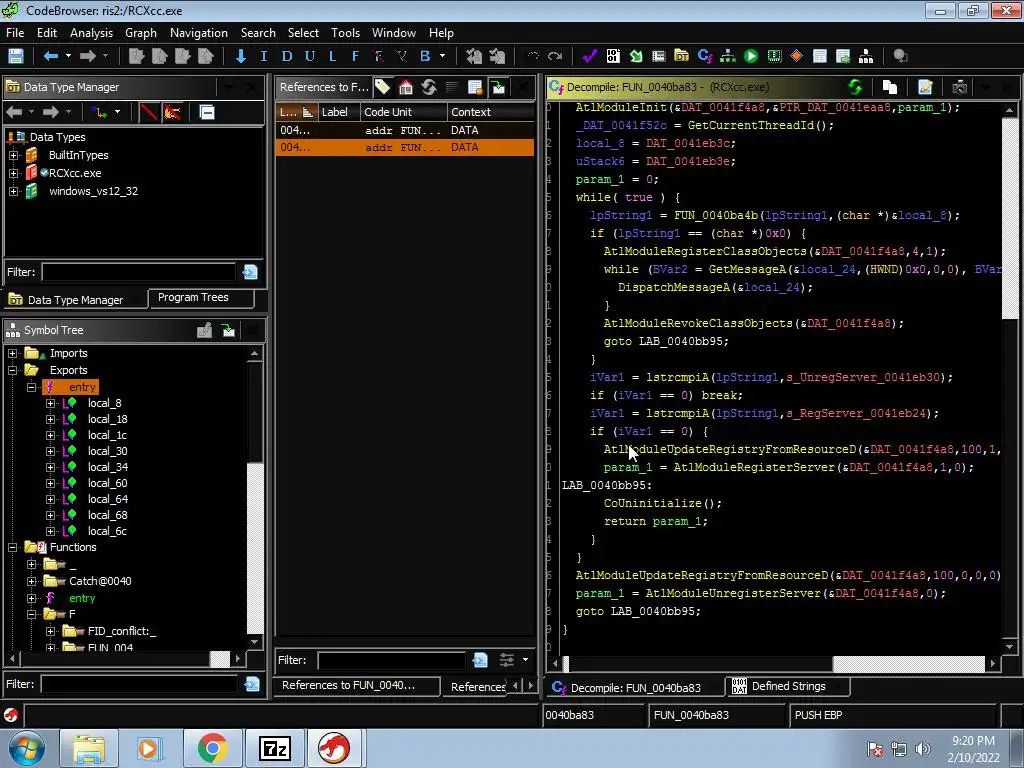Viewport: 1024px width, 768px height.
Task: Click the 'L' next label navigation icon
Action: point(332,56)
